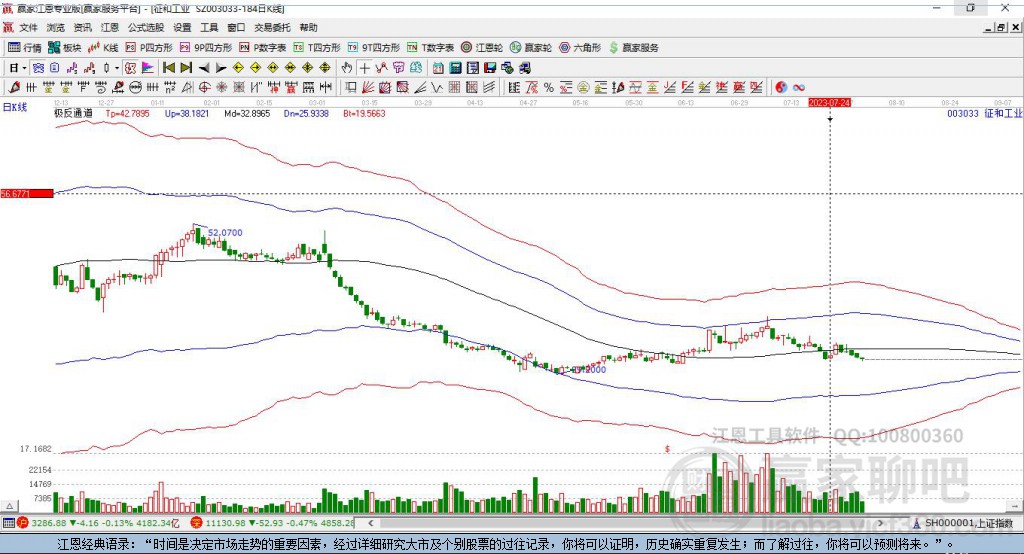Image resolution: width=1024 pixels, height=554 pixels.
Task: Click the Tp=42.7895 indicator value
Action: coord(127,113)
